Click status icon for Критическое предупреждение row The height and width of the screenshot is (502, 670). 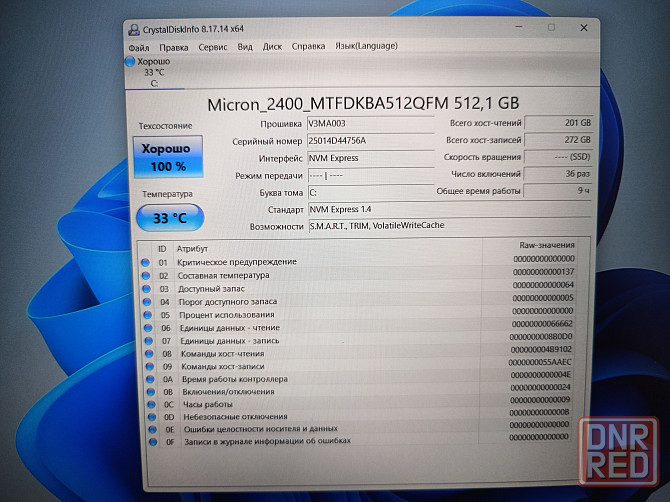coord(145,261)
